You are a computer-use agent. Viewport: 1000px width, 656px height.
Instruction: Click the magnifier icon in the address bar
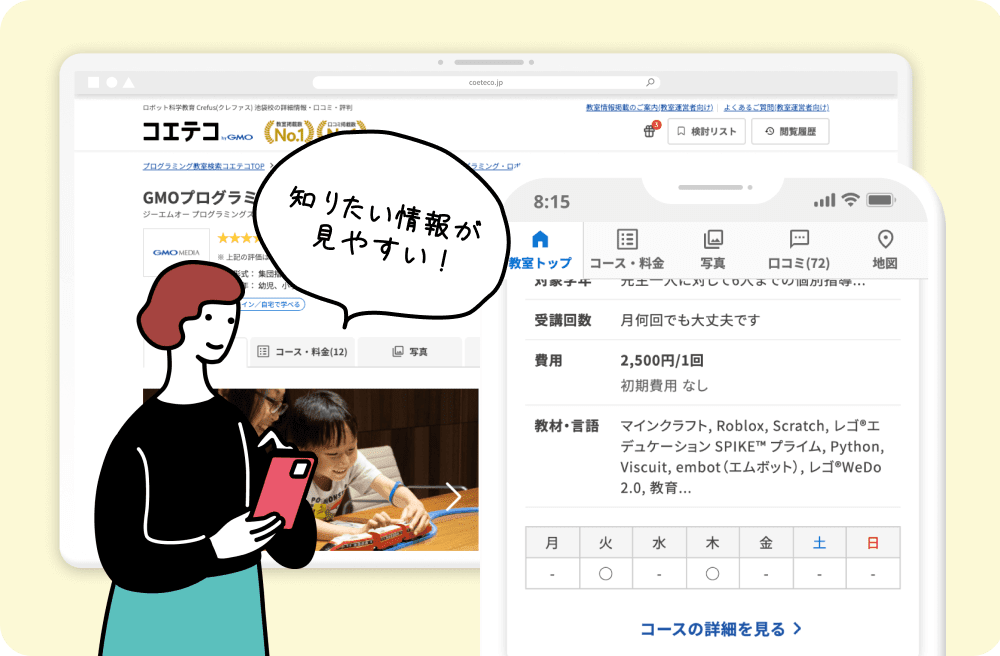pyautogui.click(x=651, y=81)
